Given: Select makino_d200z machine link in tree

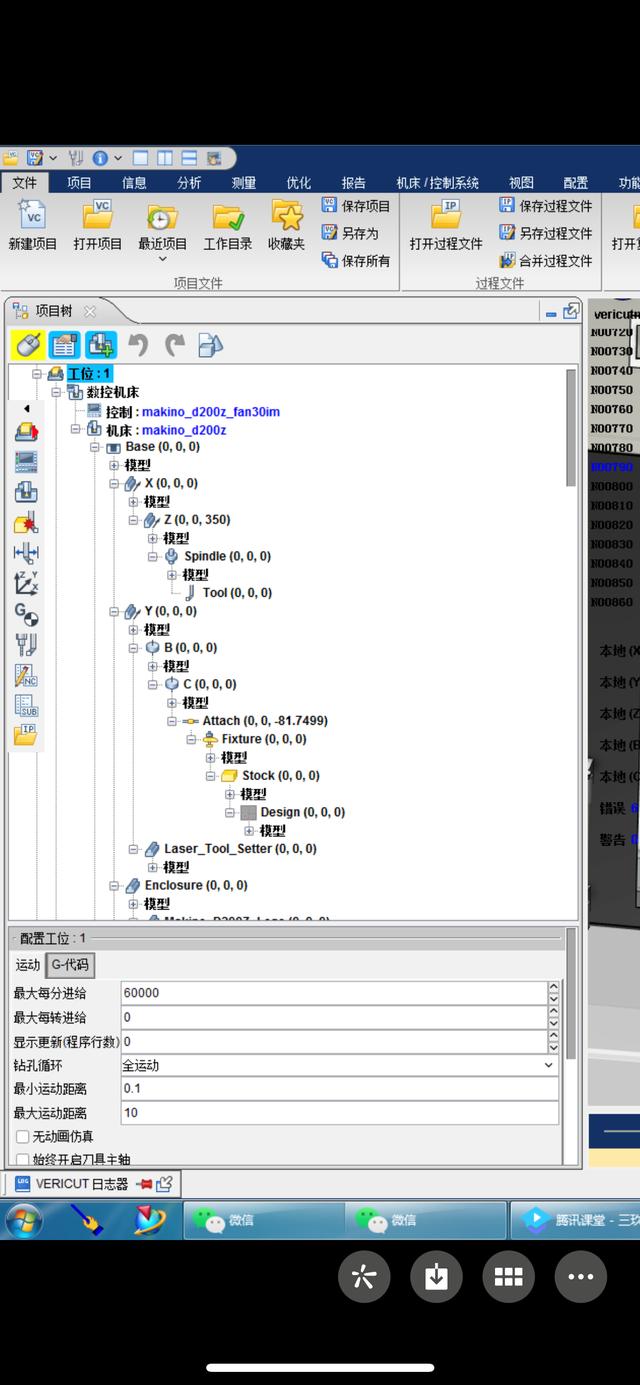Looking at the screenshot, I should 183,430.
